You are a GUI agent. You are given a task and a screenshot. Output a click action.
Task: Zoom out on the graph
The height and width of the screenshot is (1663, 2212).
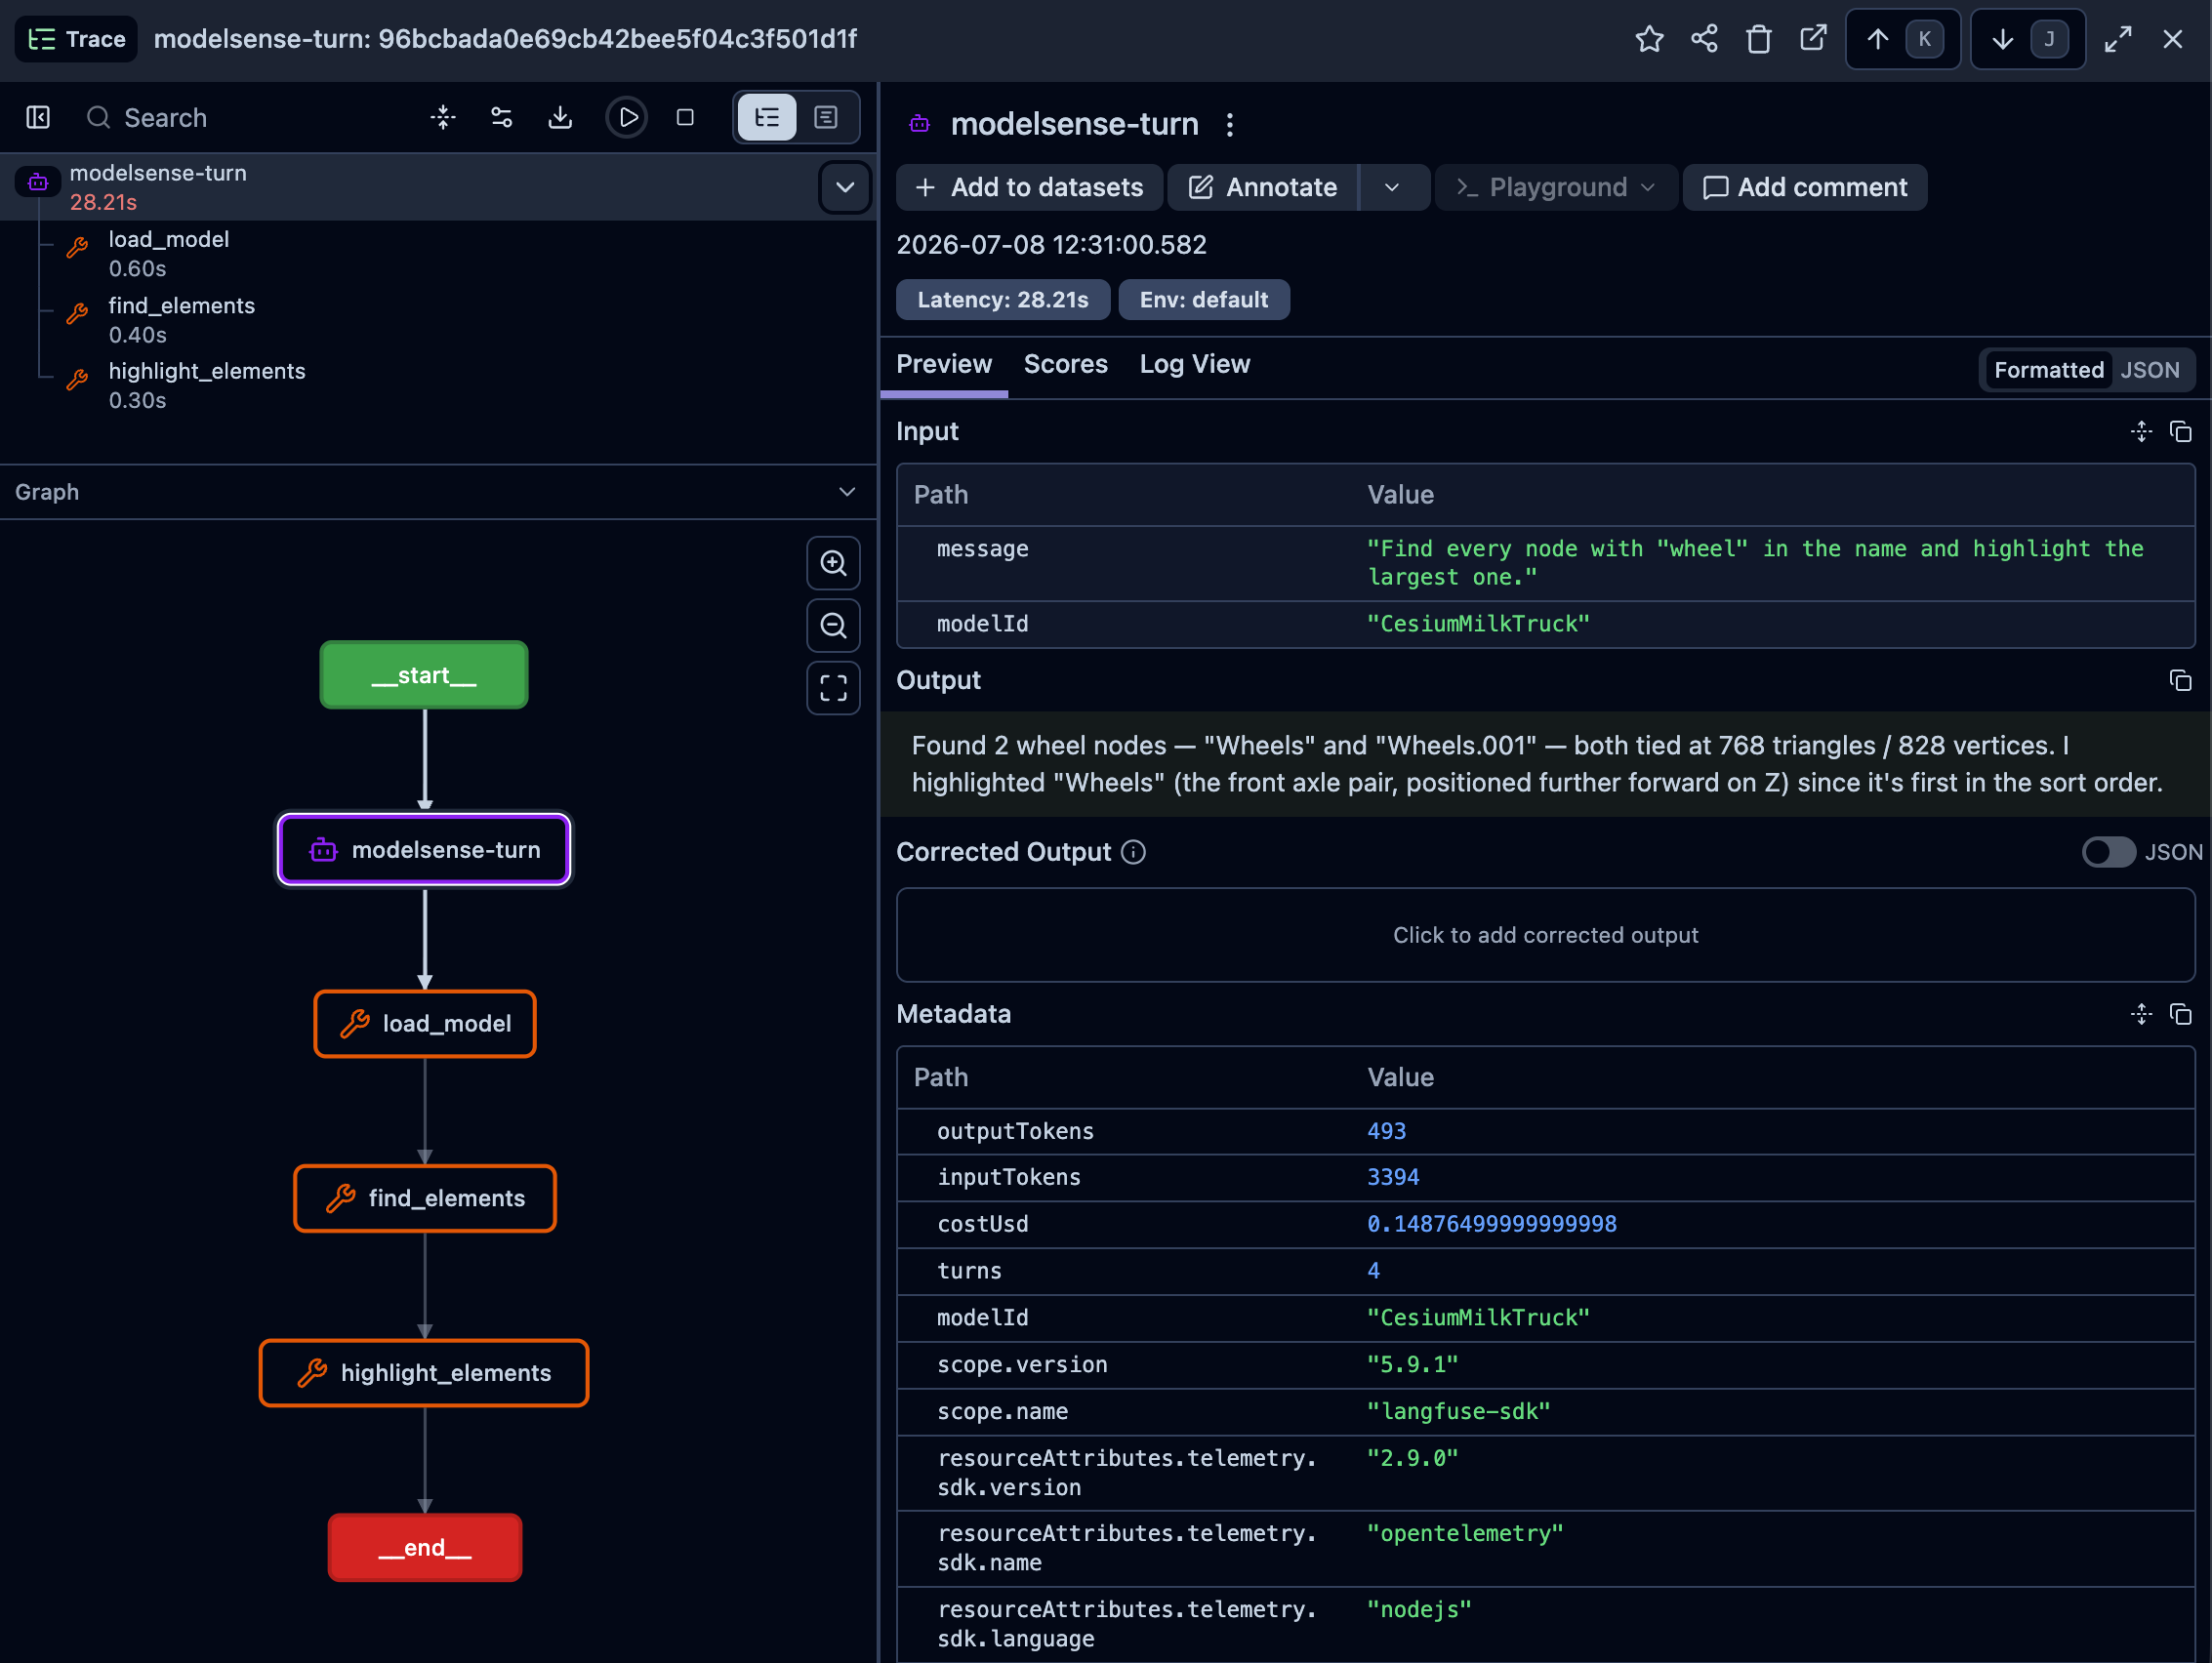[833, 626]
